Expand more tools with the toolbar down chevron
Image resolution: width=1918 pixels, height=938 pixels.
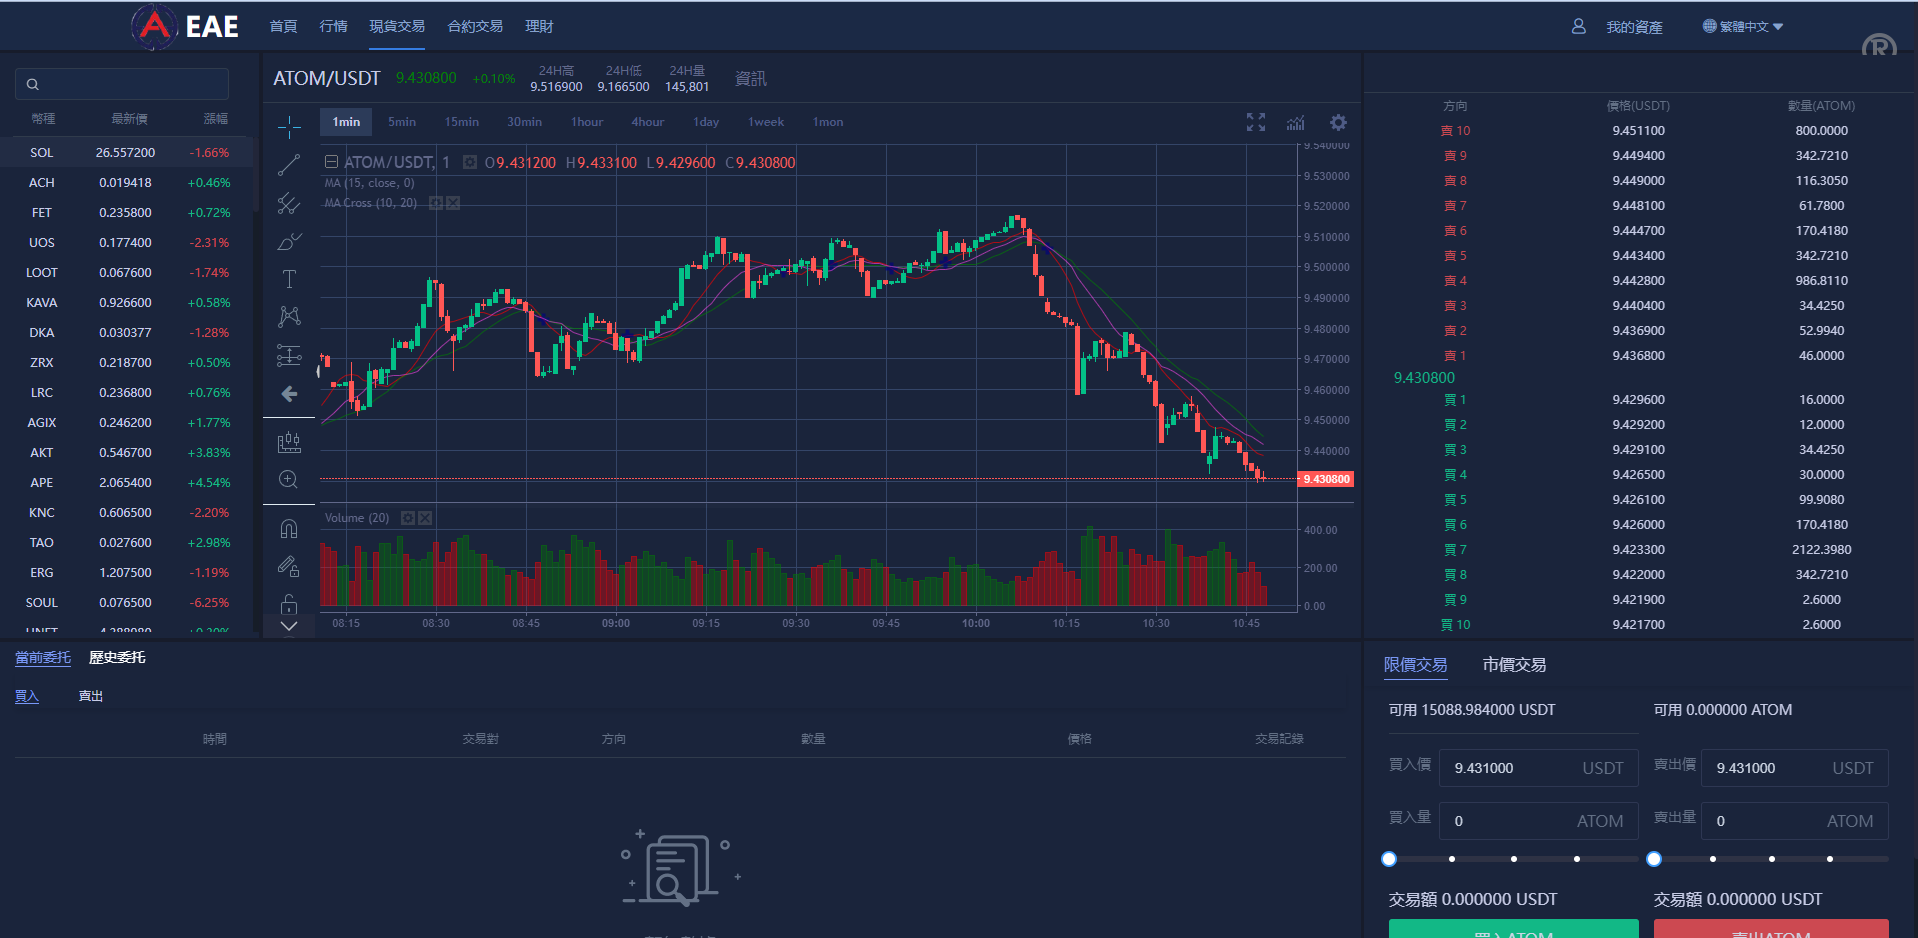(289, 626)
